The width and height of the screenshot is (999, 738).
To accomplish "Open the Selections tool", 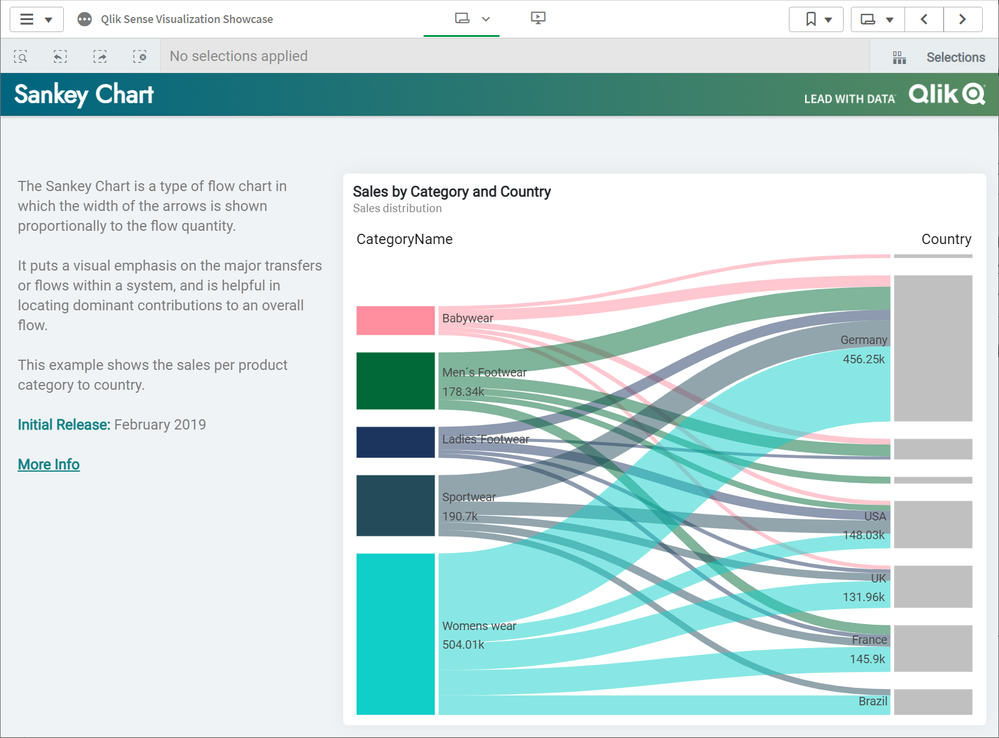I will [935, 57].
